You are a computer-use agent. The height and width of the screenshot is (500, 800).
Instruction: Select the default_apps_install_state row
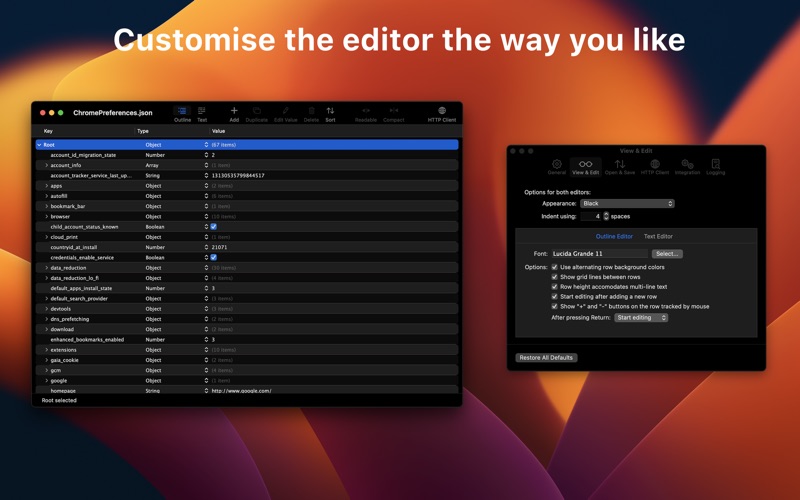pos(247,288)
